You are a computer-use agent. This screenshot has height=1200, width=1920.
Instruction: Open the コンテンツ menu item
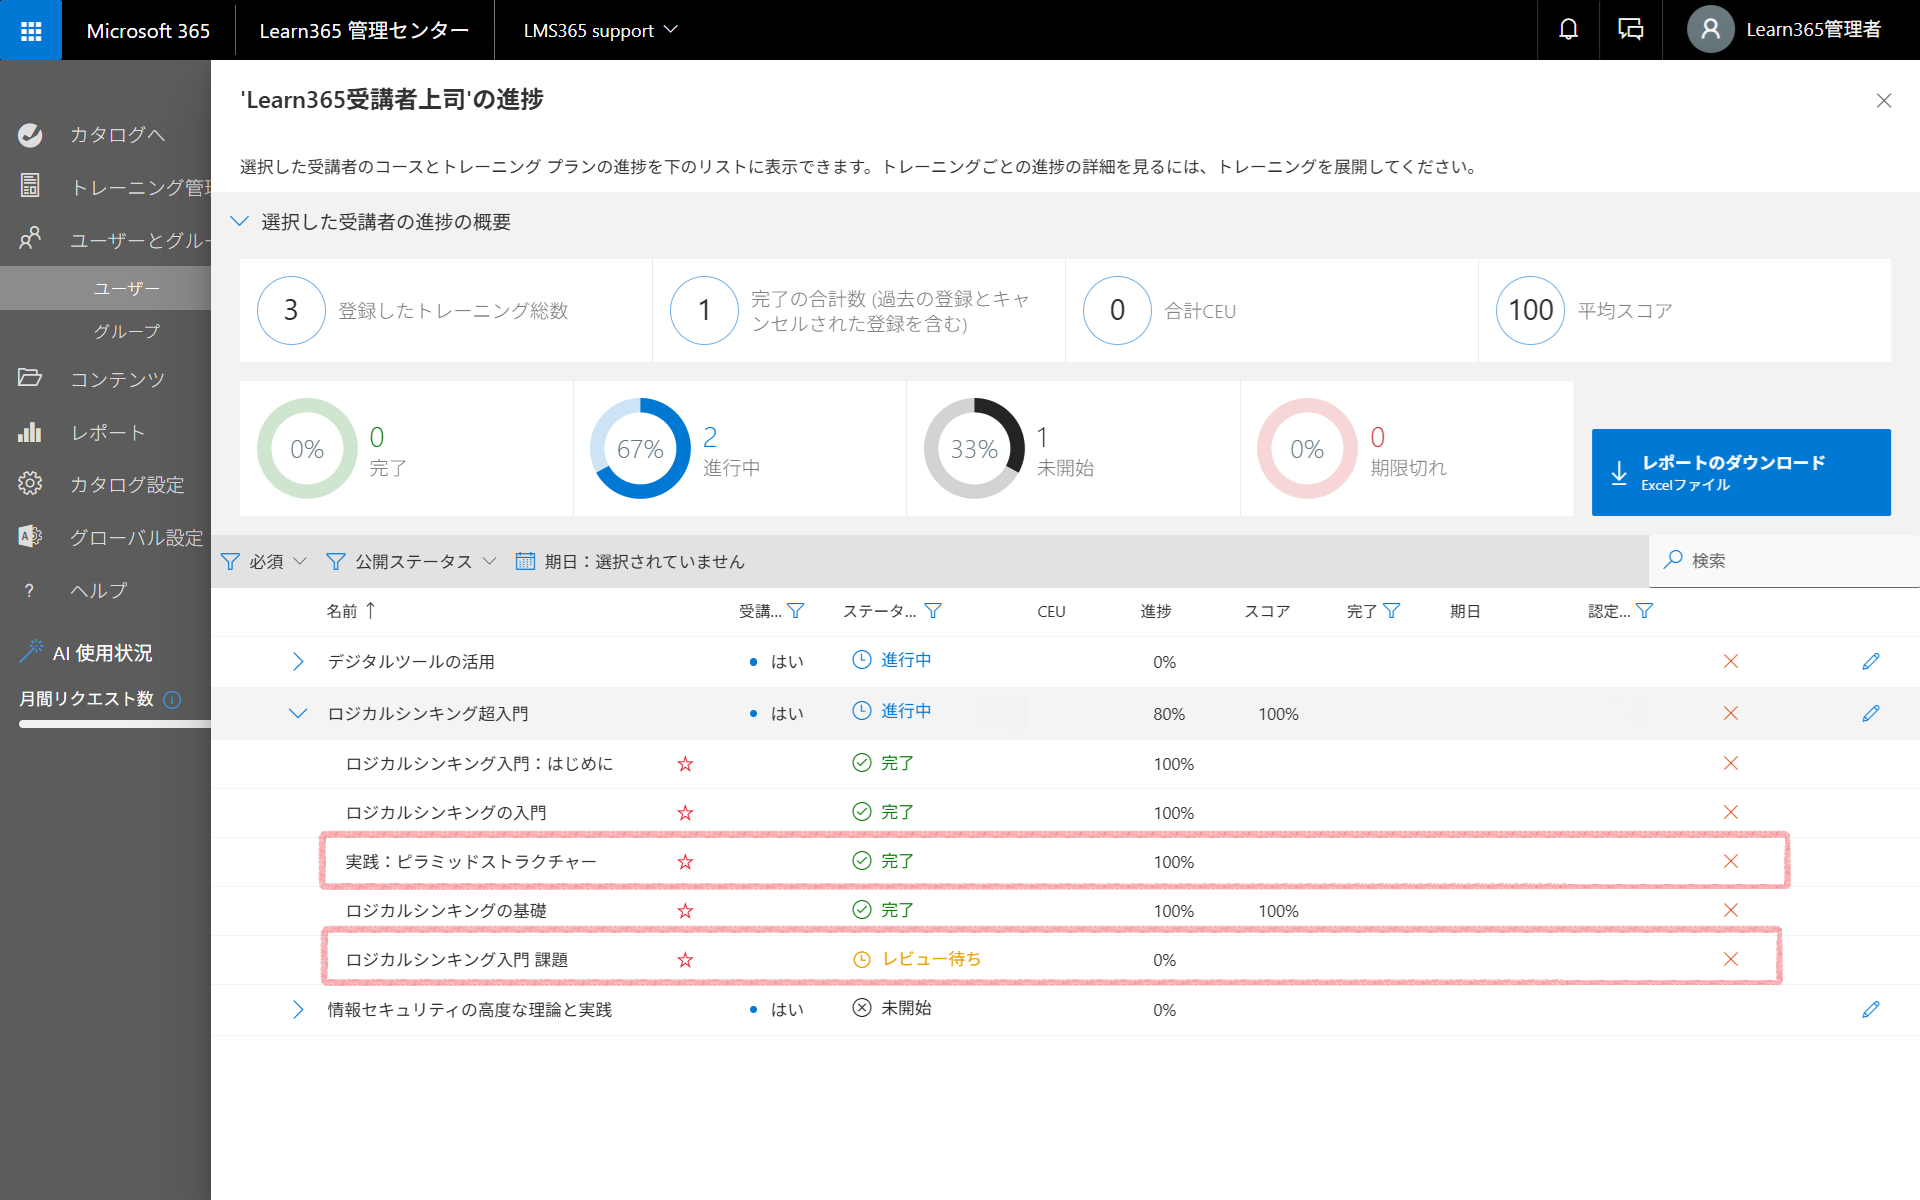117,380
